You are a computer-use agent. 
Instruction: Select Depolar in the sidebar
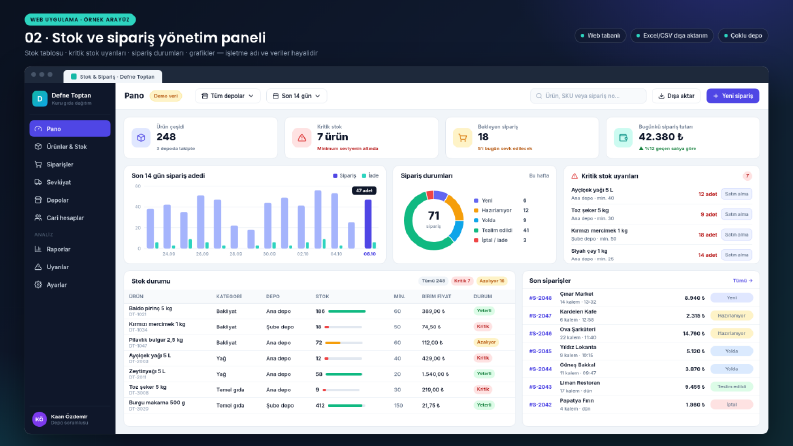point(70,200)
